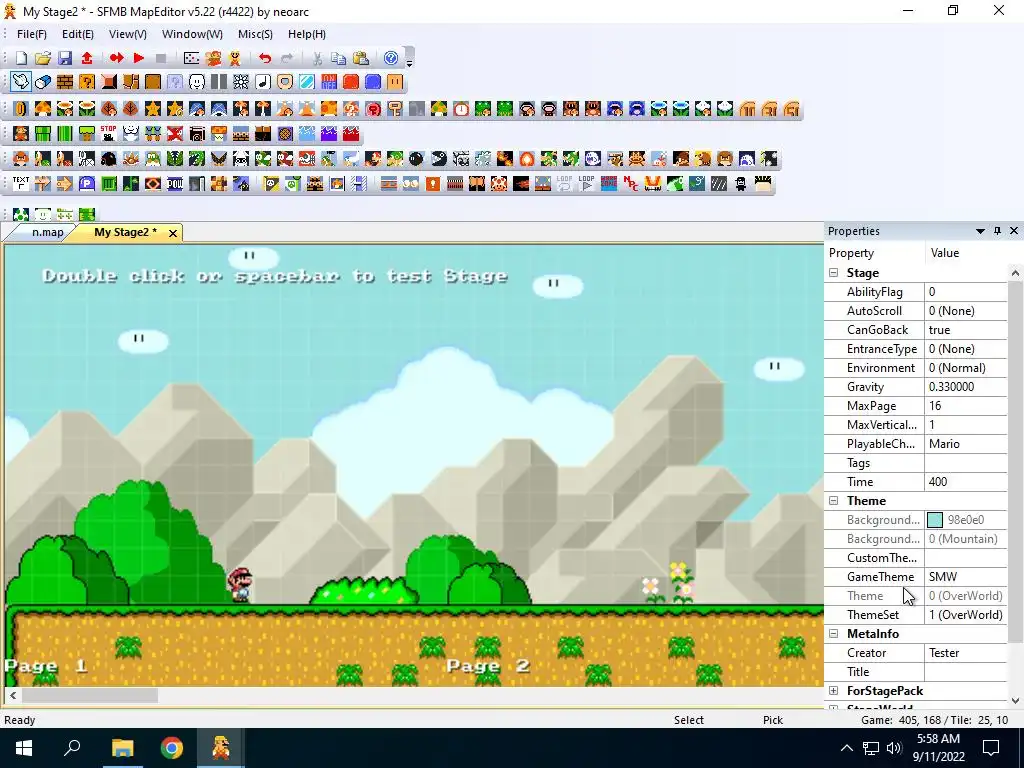Collapse the Theme property group
Viewport: 1024px width, 768px height.
[834, 501]
